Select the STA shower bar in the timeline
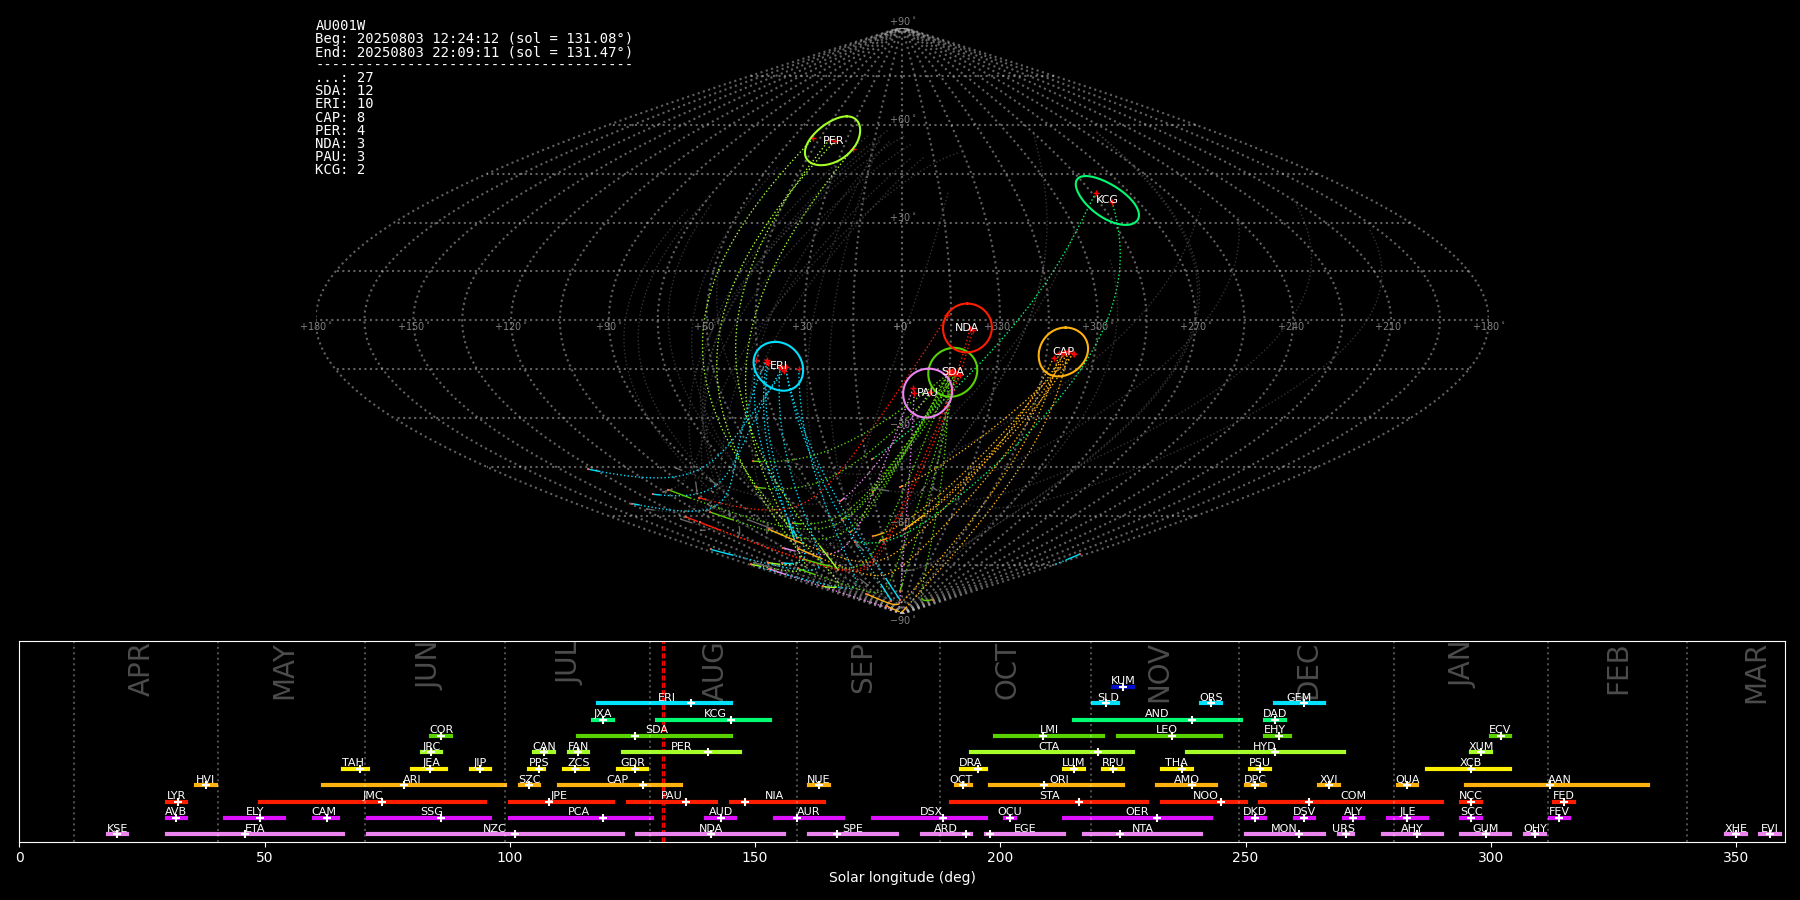1800x900 pixels. point(1049,802)
